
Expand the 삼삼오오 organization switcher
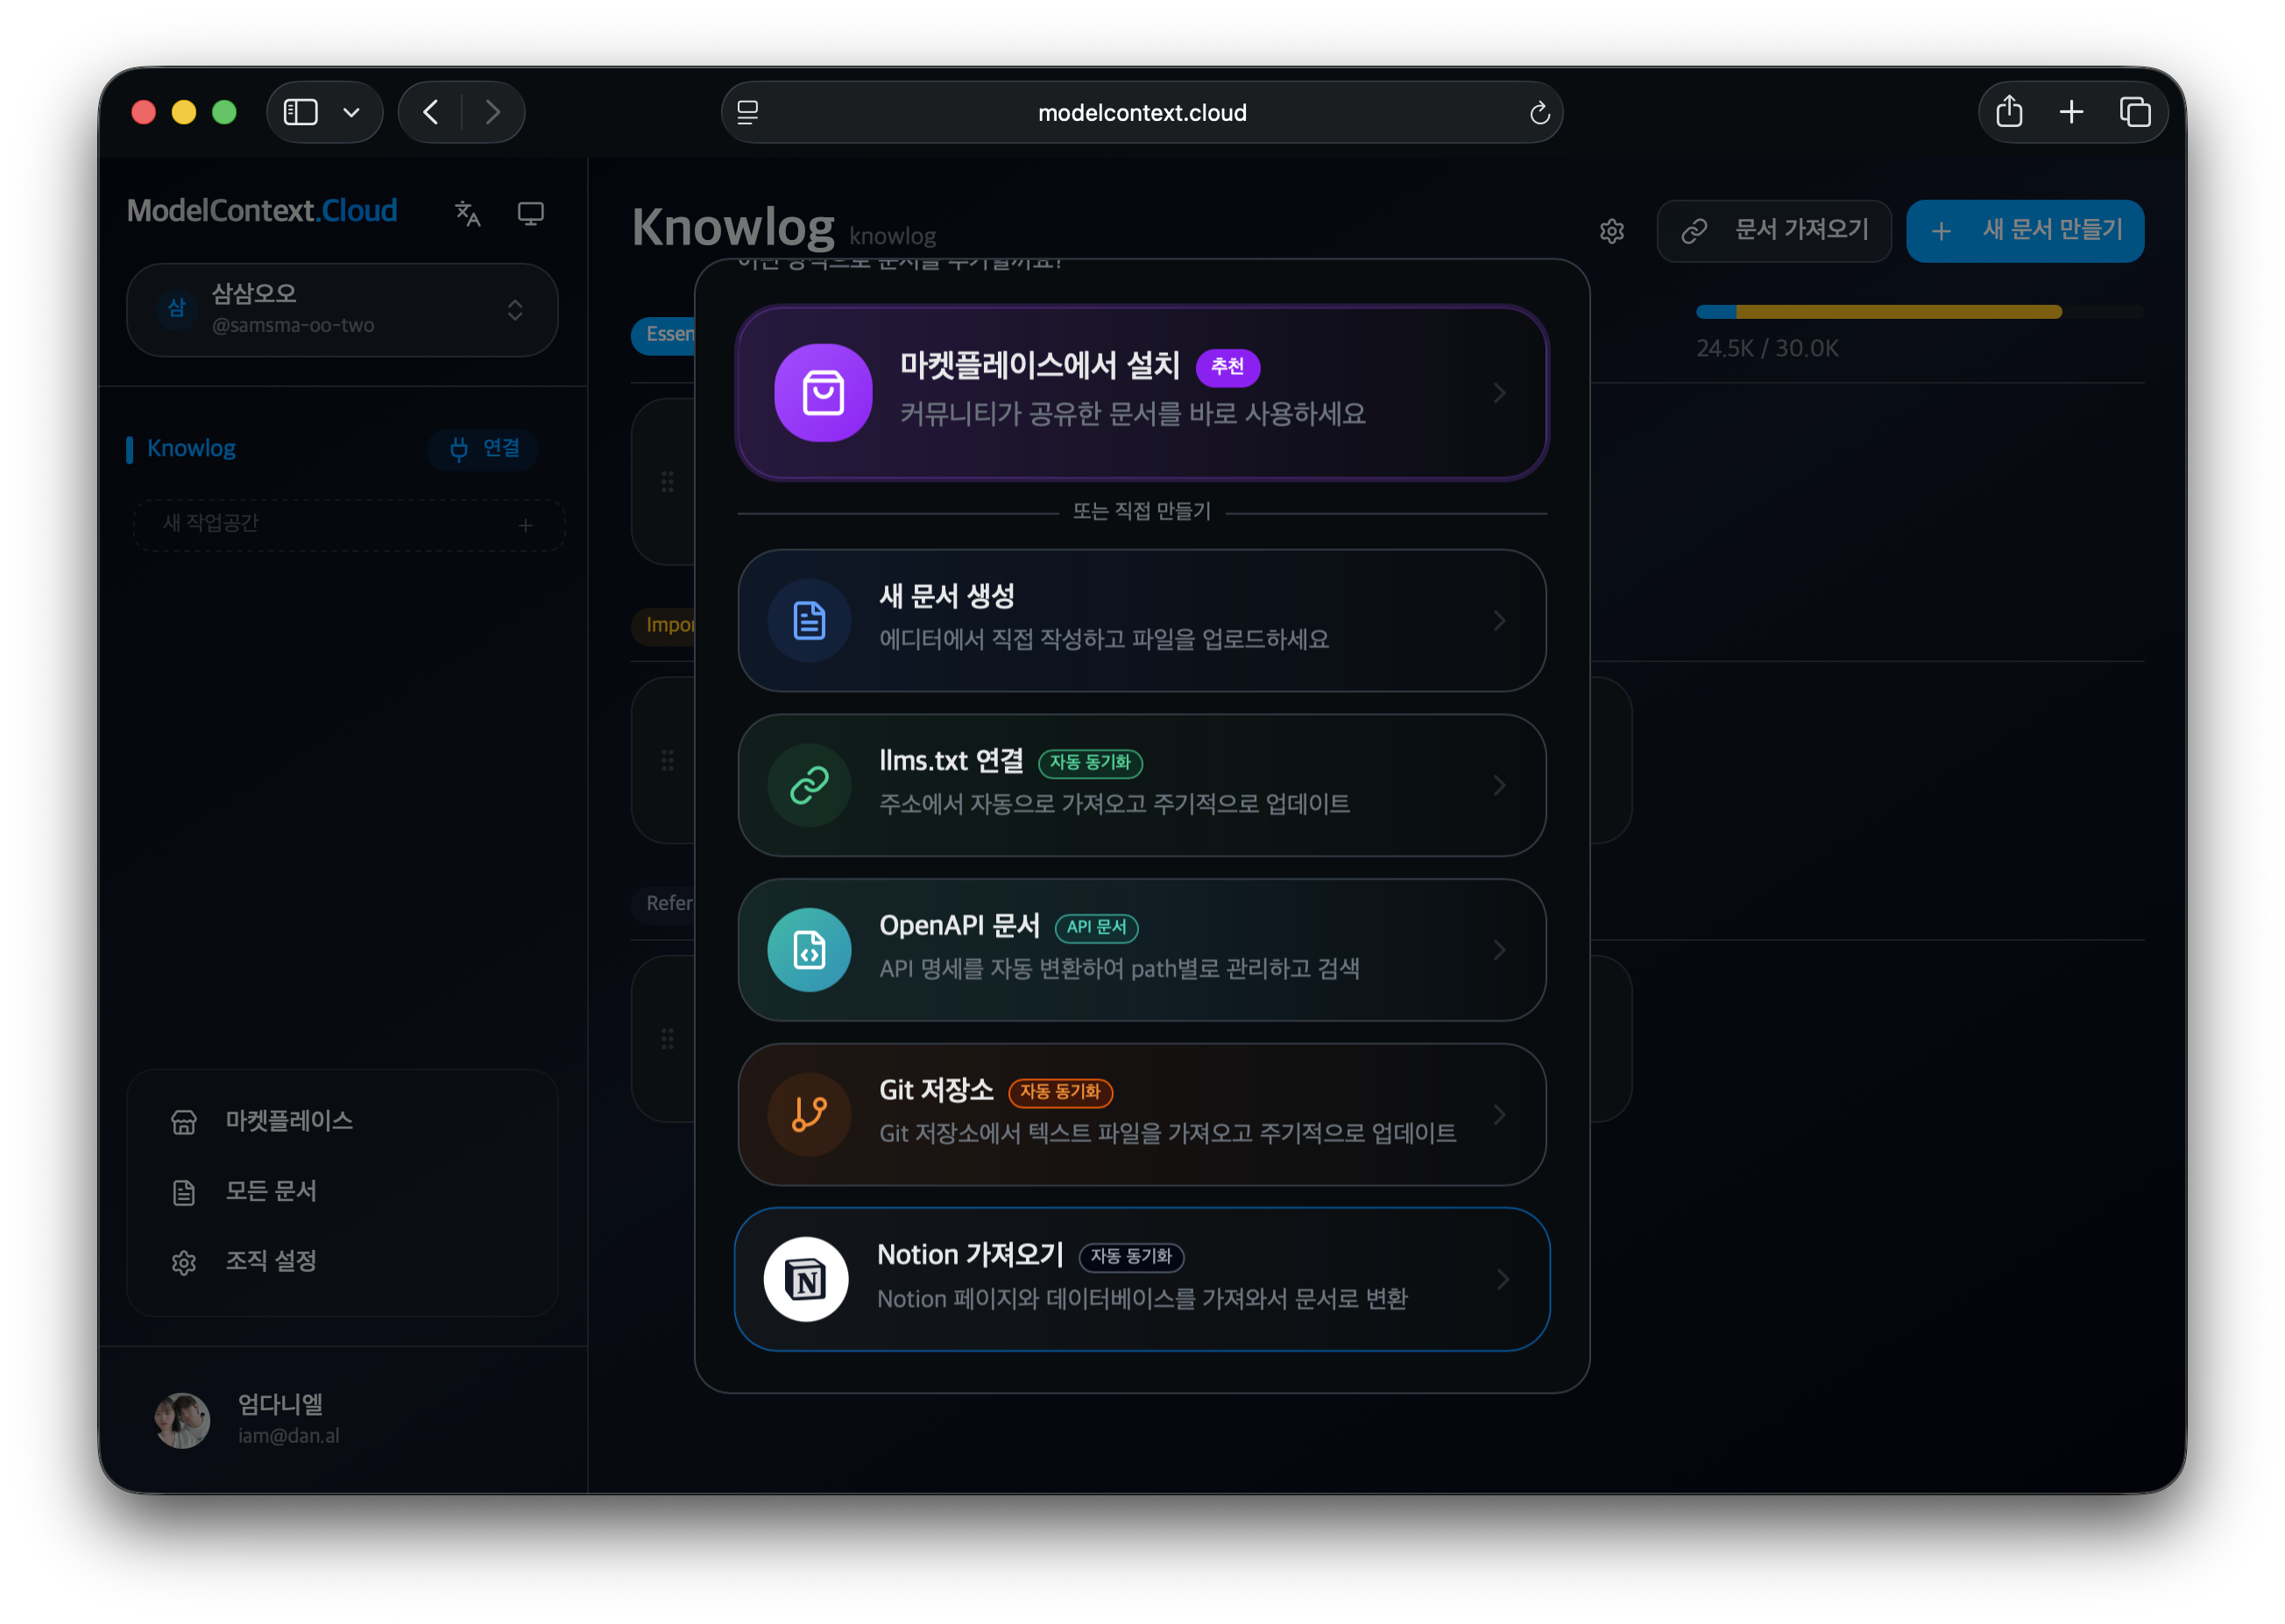tap(342, 309)
